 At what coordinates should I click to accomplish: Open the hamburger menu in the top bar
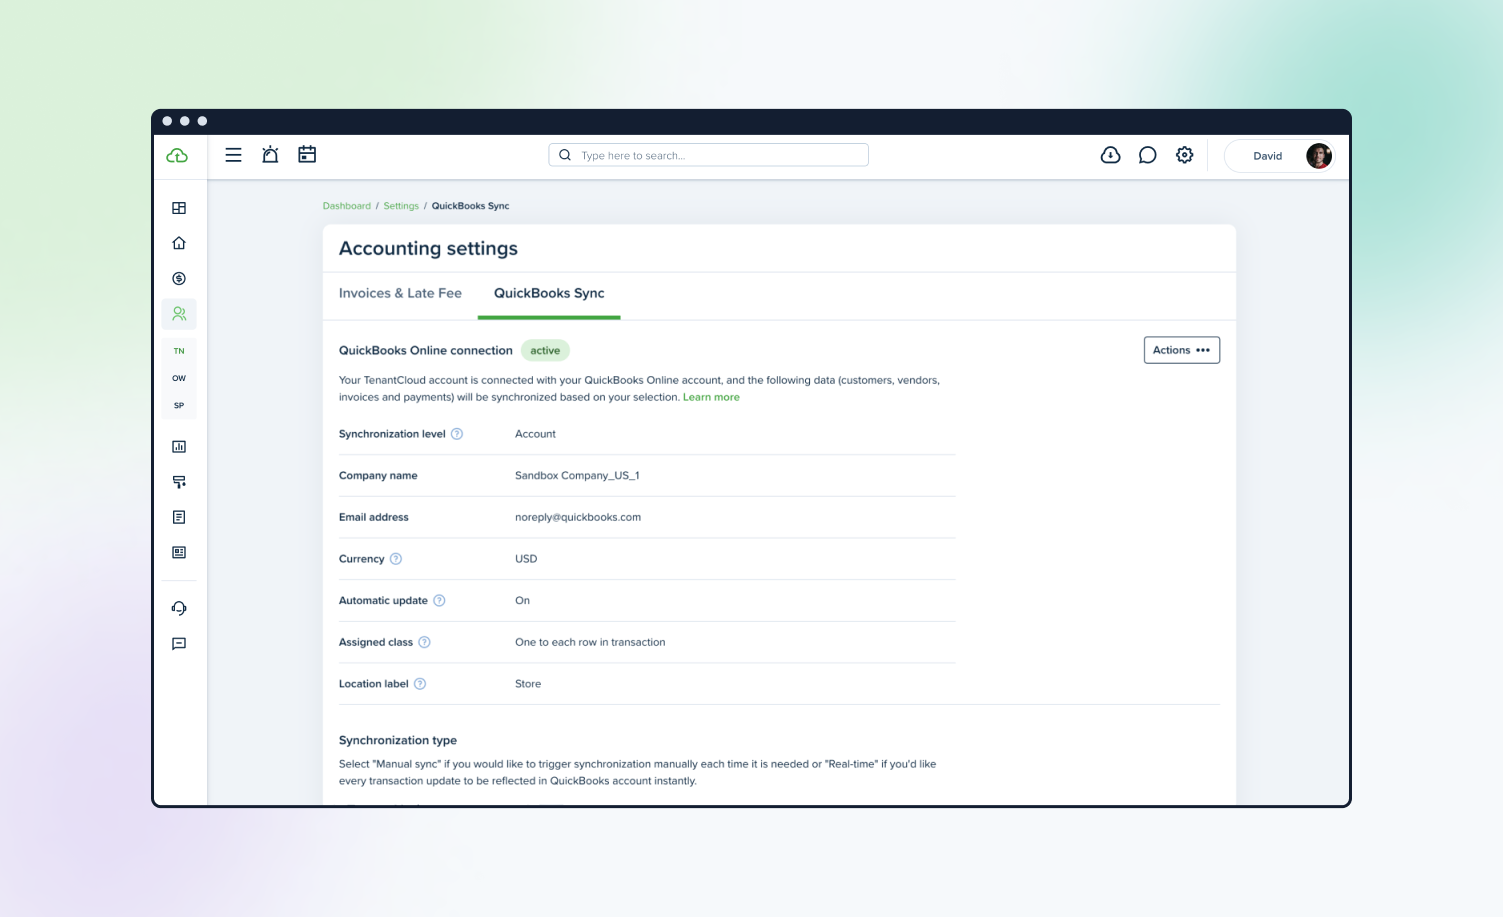click(233, 155)
